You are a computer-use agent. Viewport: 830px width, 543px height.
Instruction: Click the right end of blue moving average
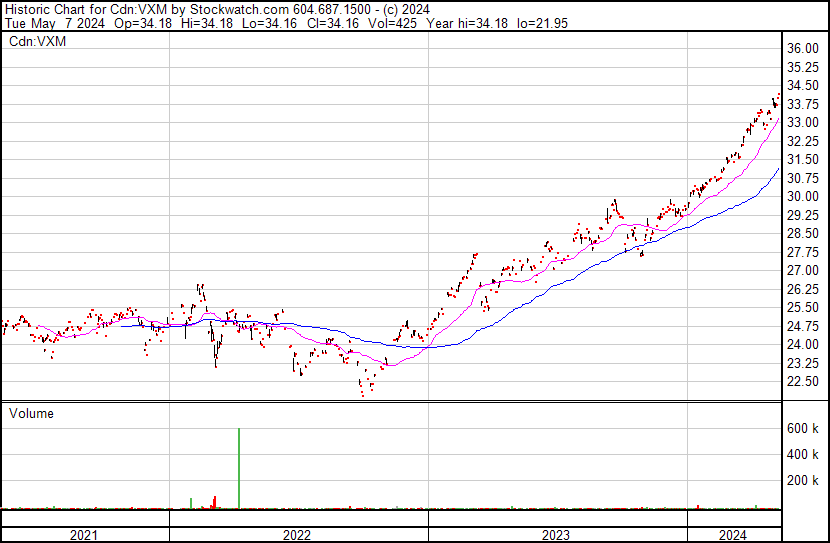[x=778, y=170]
